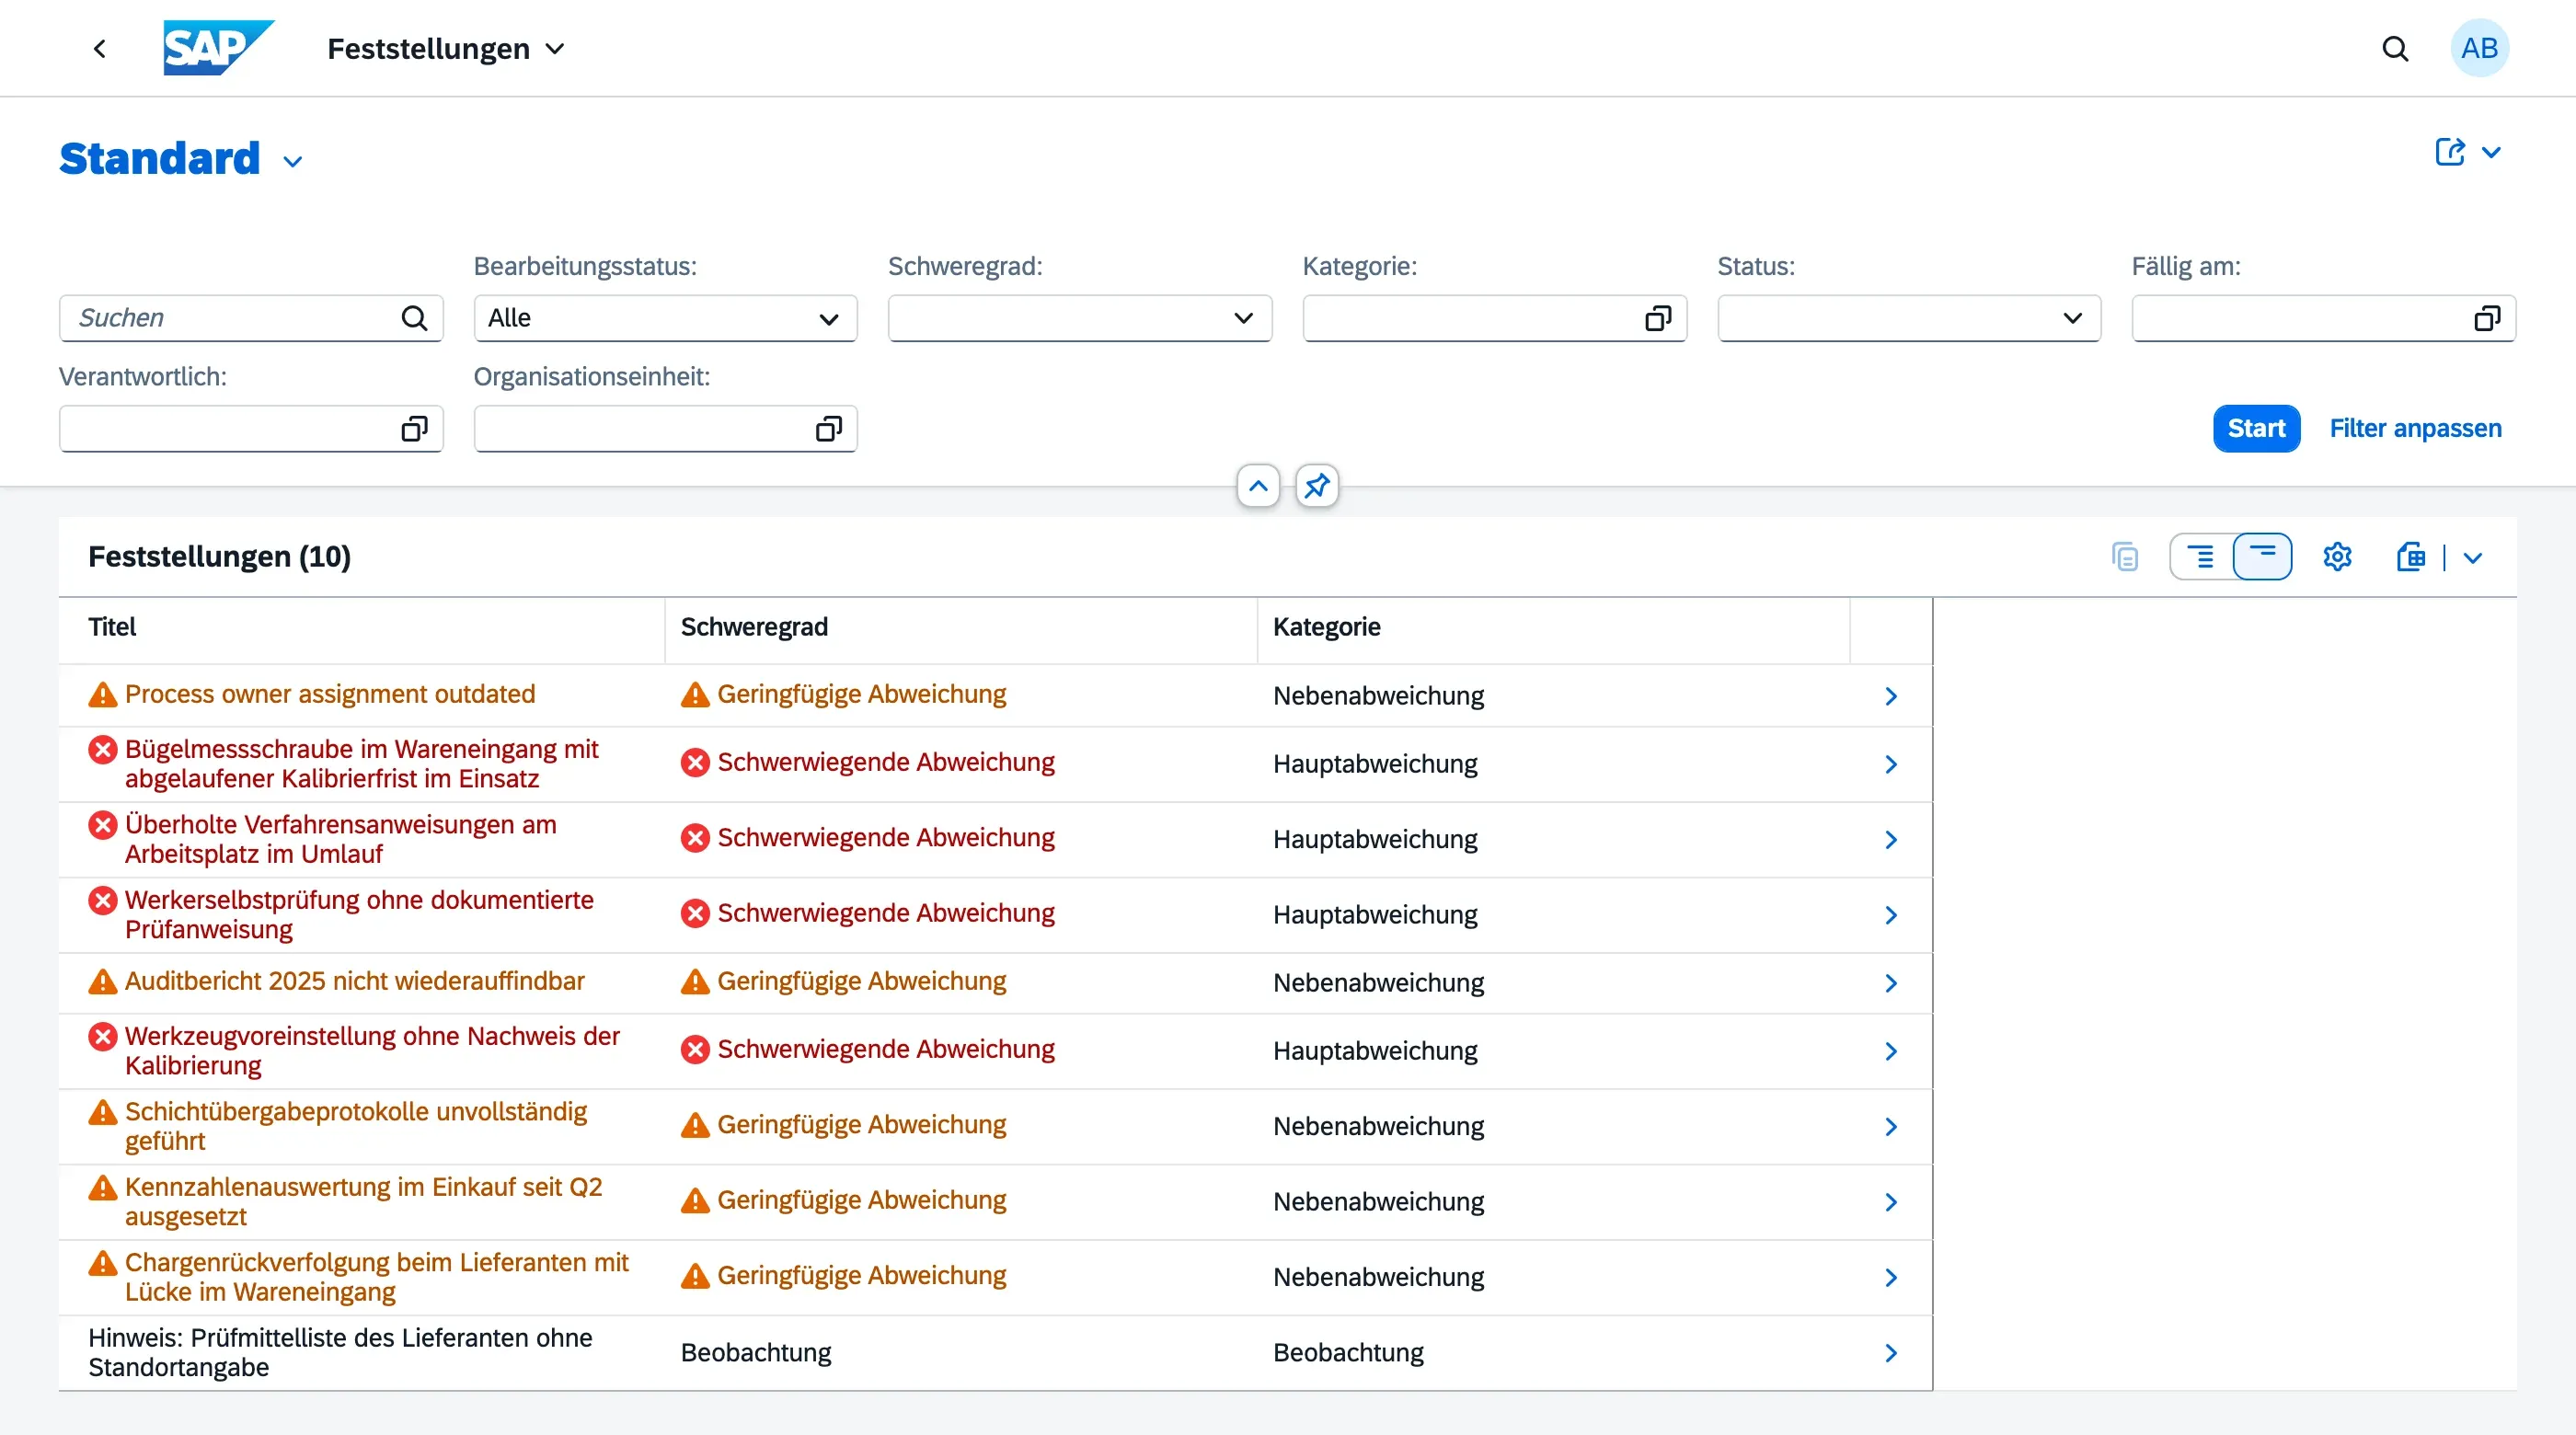Export table to spreadsheet
The height and width of the screenshot is (1435, 2576).
click(x=2410, y=557)
